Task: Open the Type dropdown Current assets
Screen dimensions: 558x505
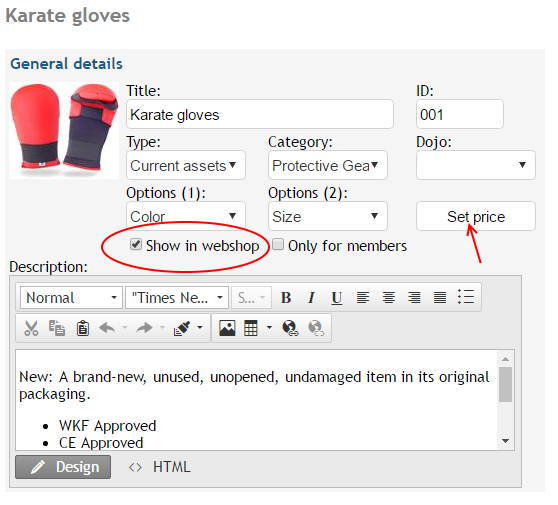Action: (186, 165)
